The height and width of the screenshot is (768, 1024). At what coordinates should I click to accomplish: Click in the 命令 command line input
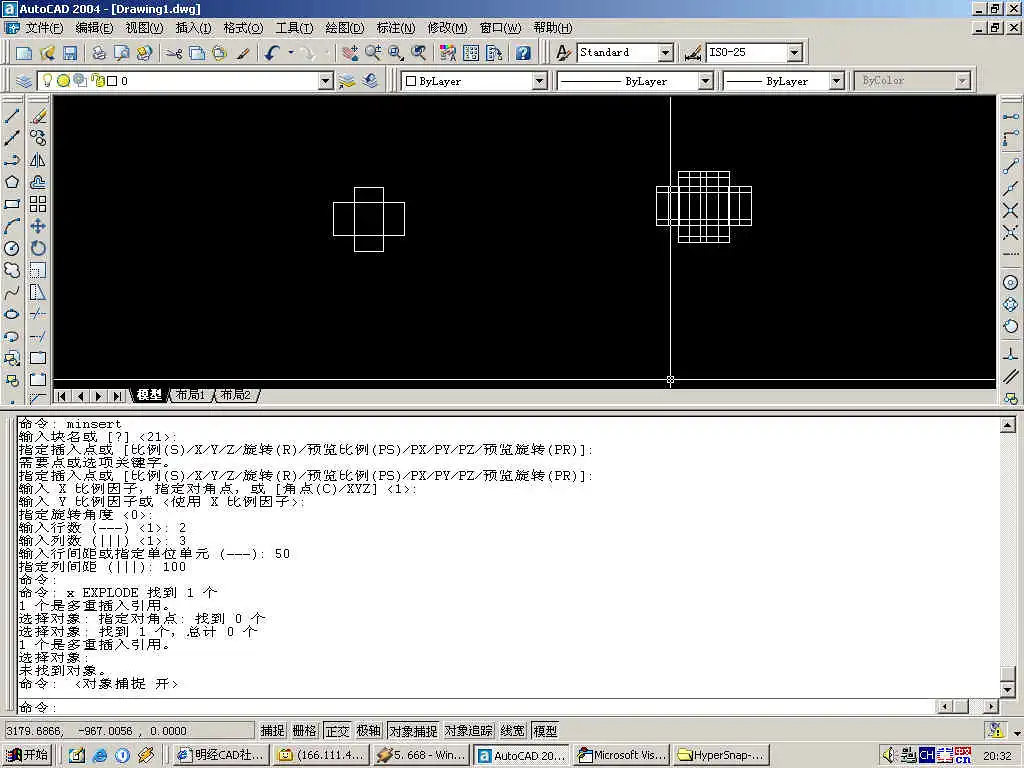[x=477, y=707]
